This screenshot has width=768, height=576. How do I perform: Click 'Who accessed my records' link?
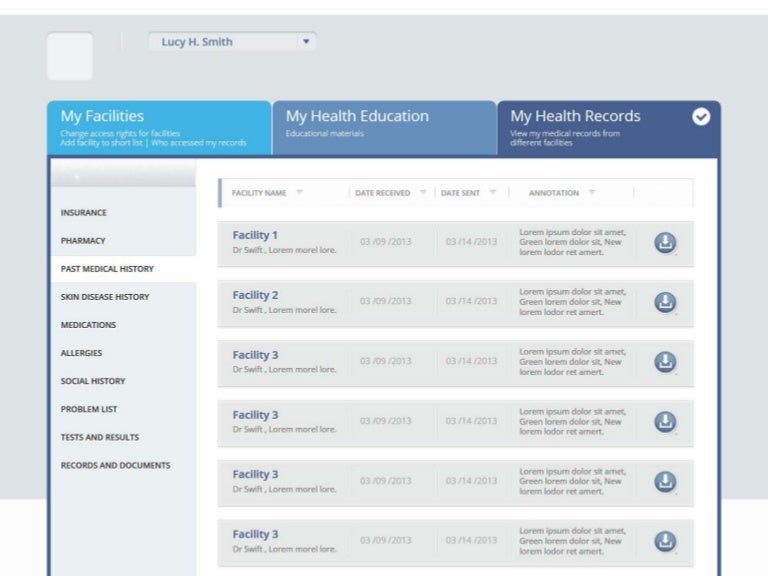[x=198, y=143]
